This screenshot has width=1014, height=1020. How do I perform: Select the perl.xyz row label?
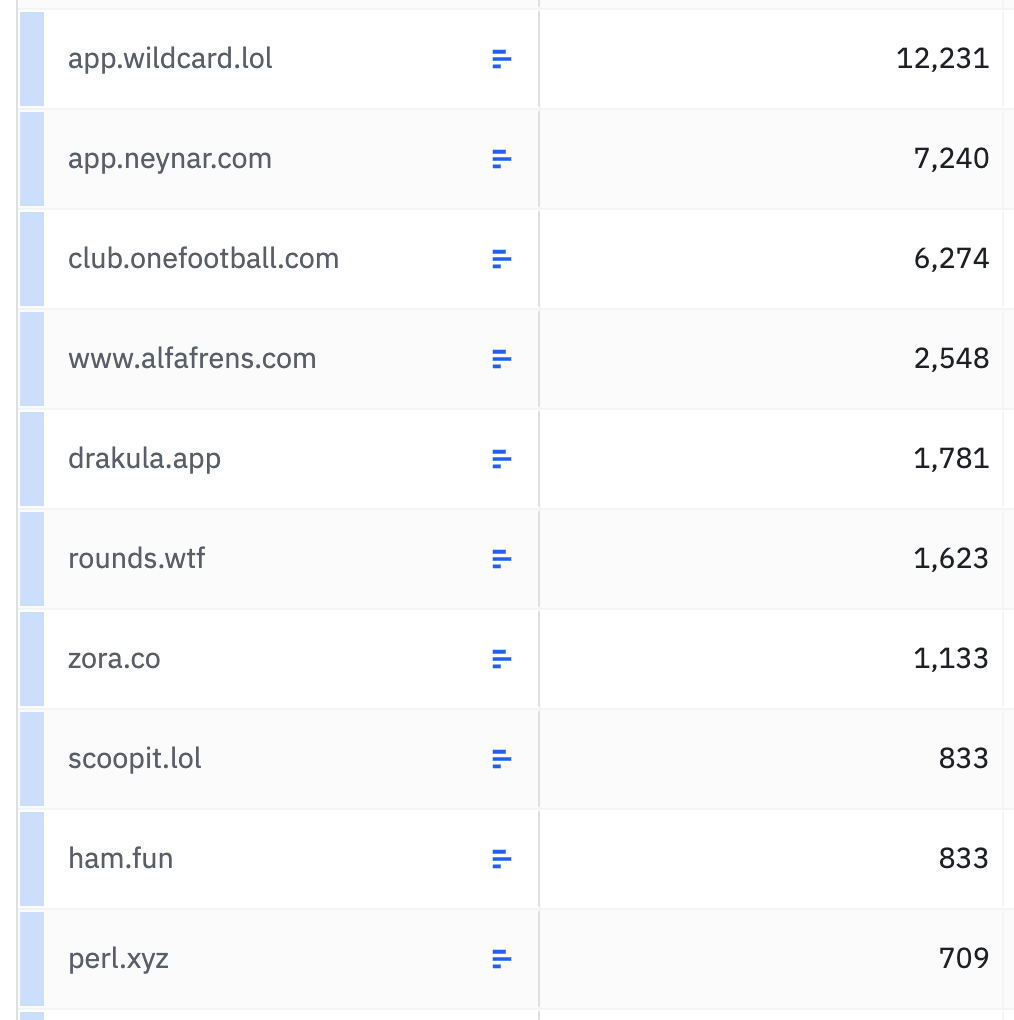coord(118,959)
